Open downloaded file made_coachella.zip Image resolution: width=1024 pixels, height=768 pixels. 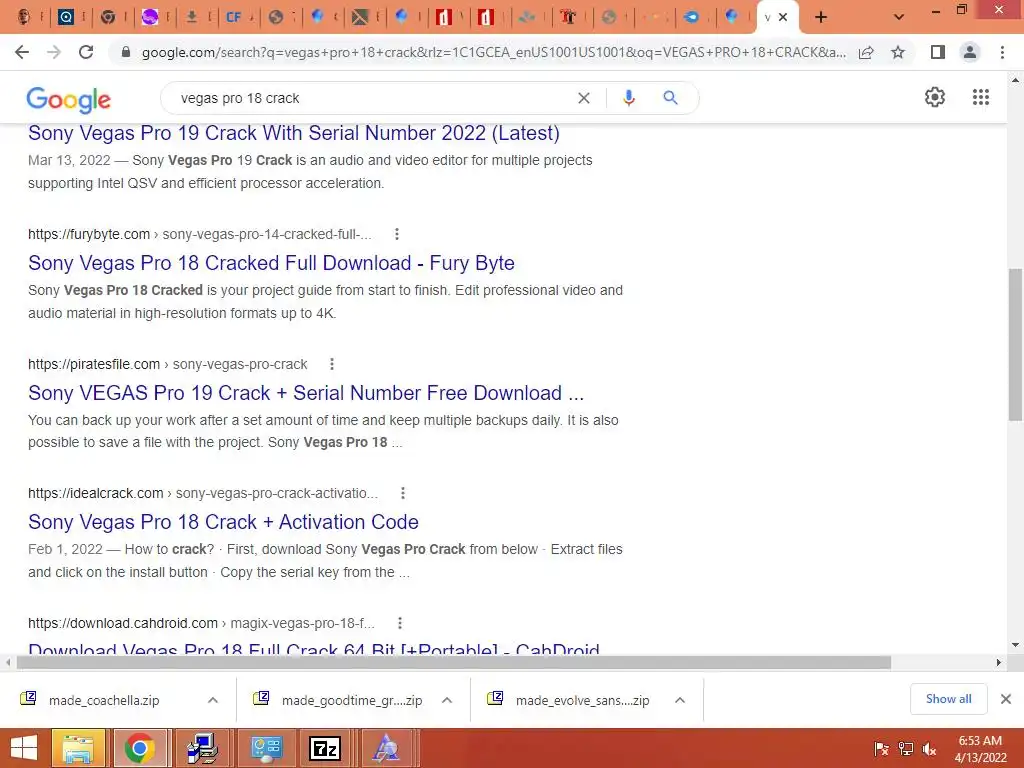coord(104,701)
